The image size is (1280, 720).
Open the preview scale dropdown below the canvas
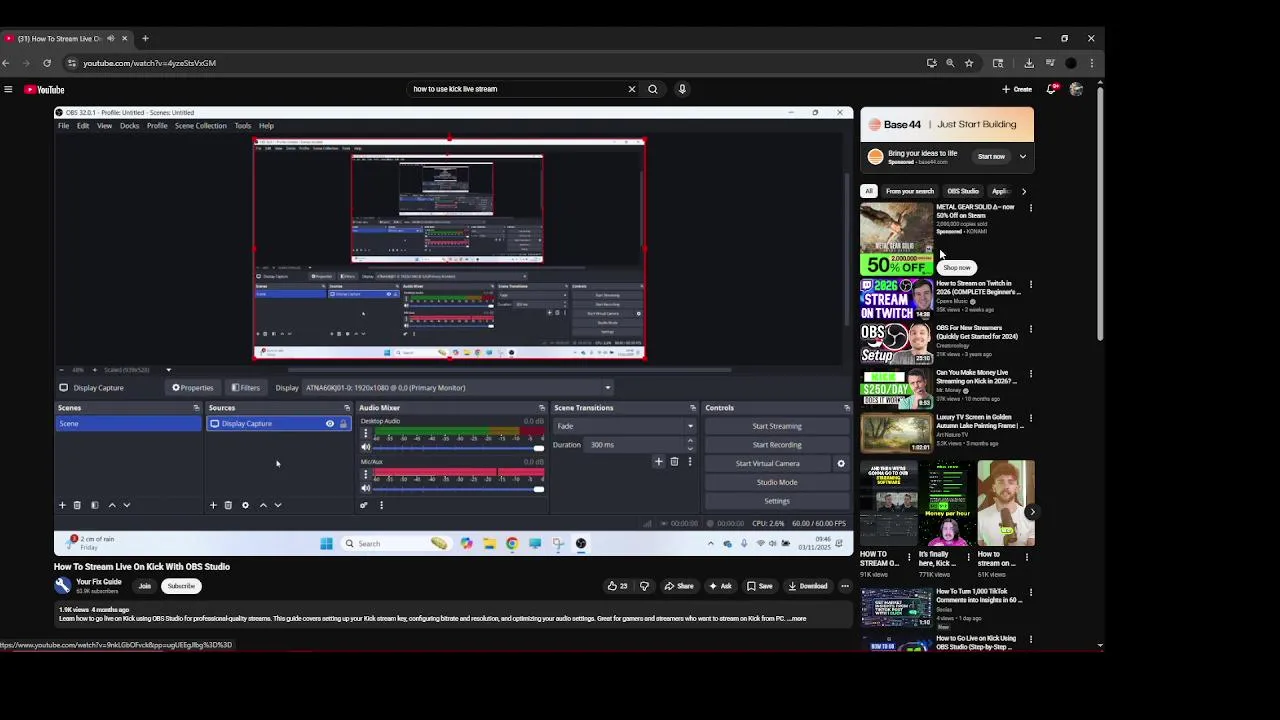click(x=168, y=370)
